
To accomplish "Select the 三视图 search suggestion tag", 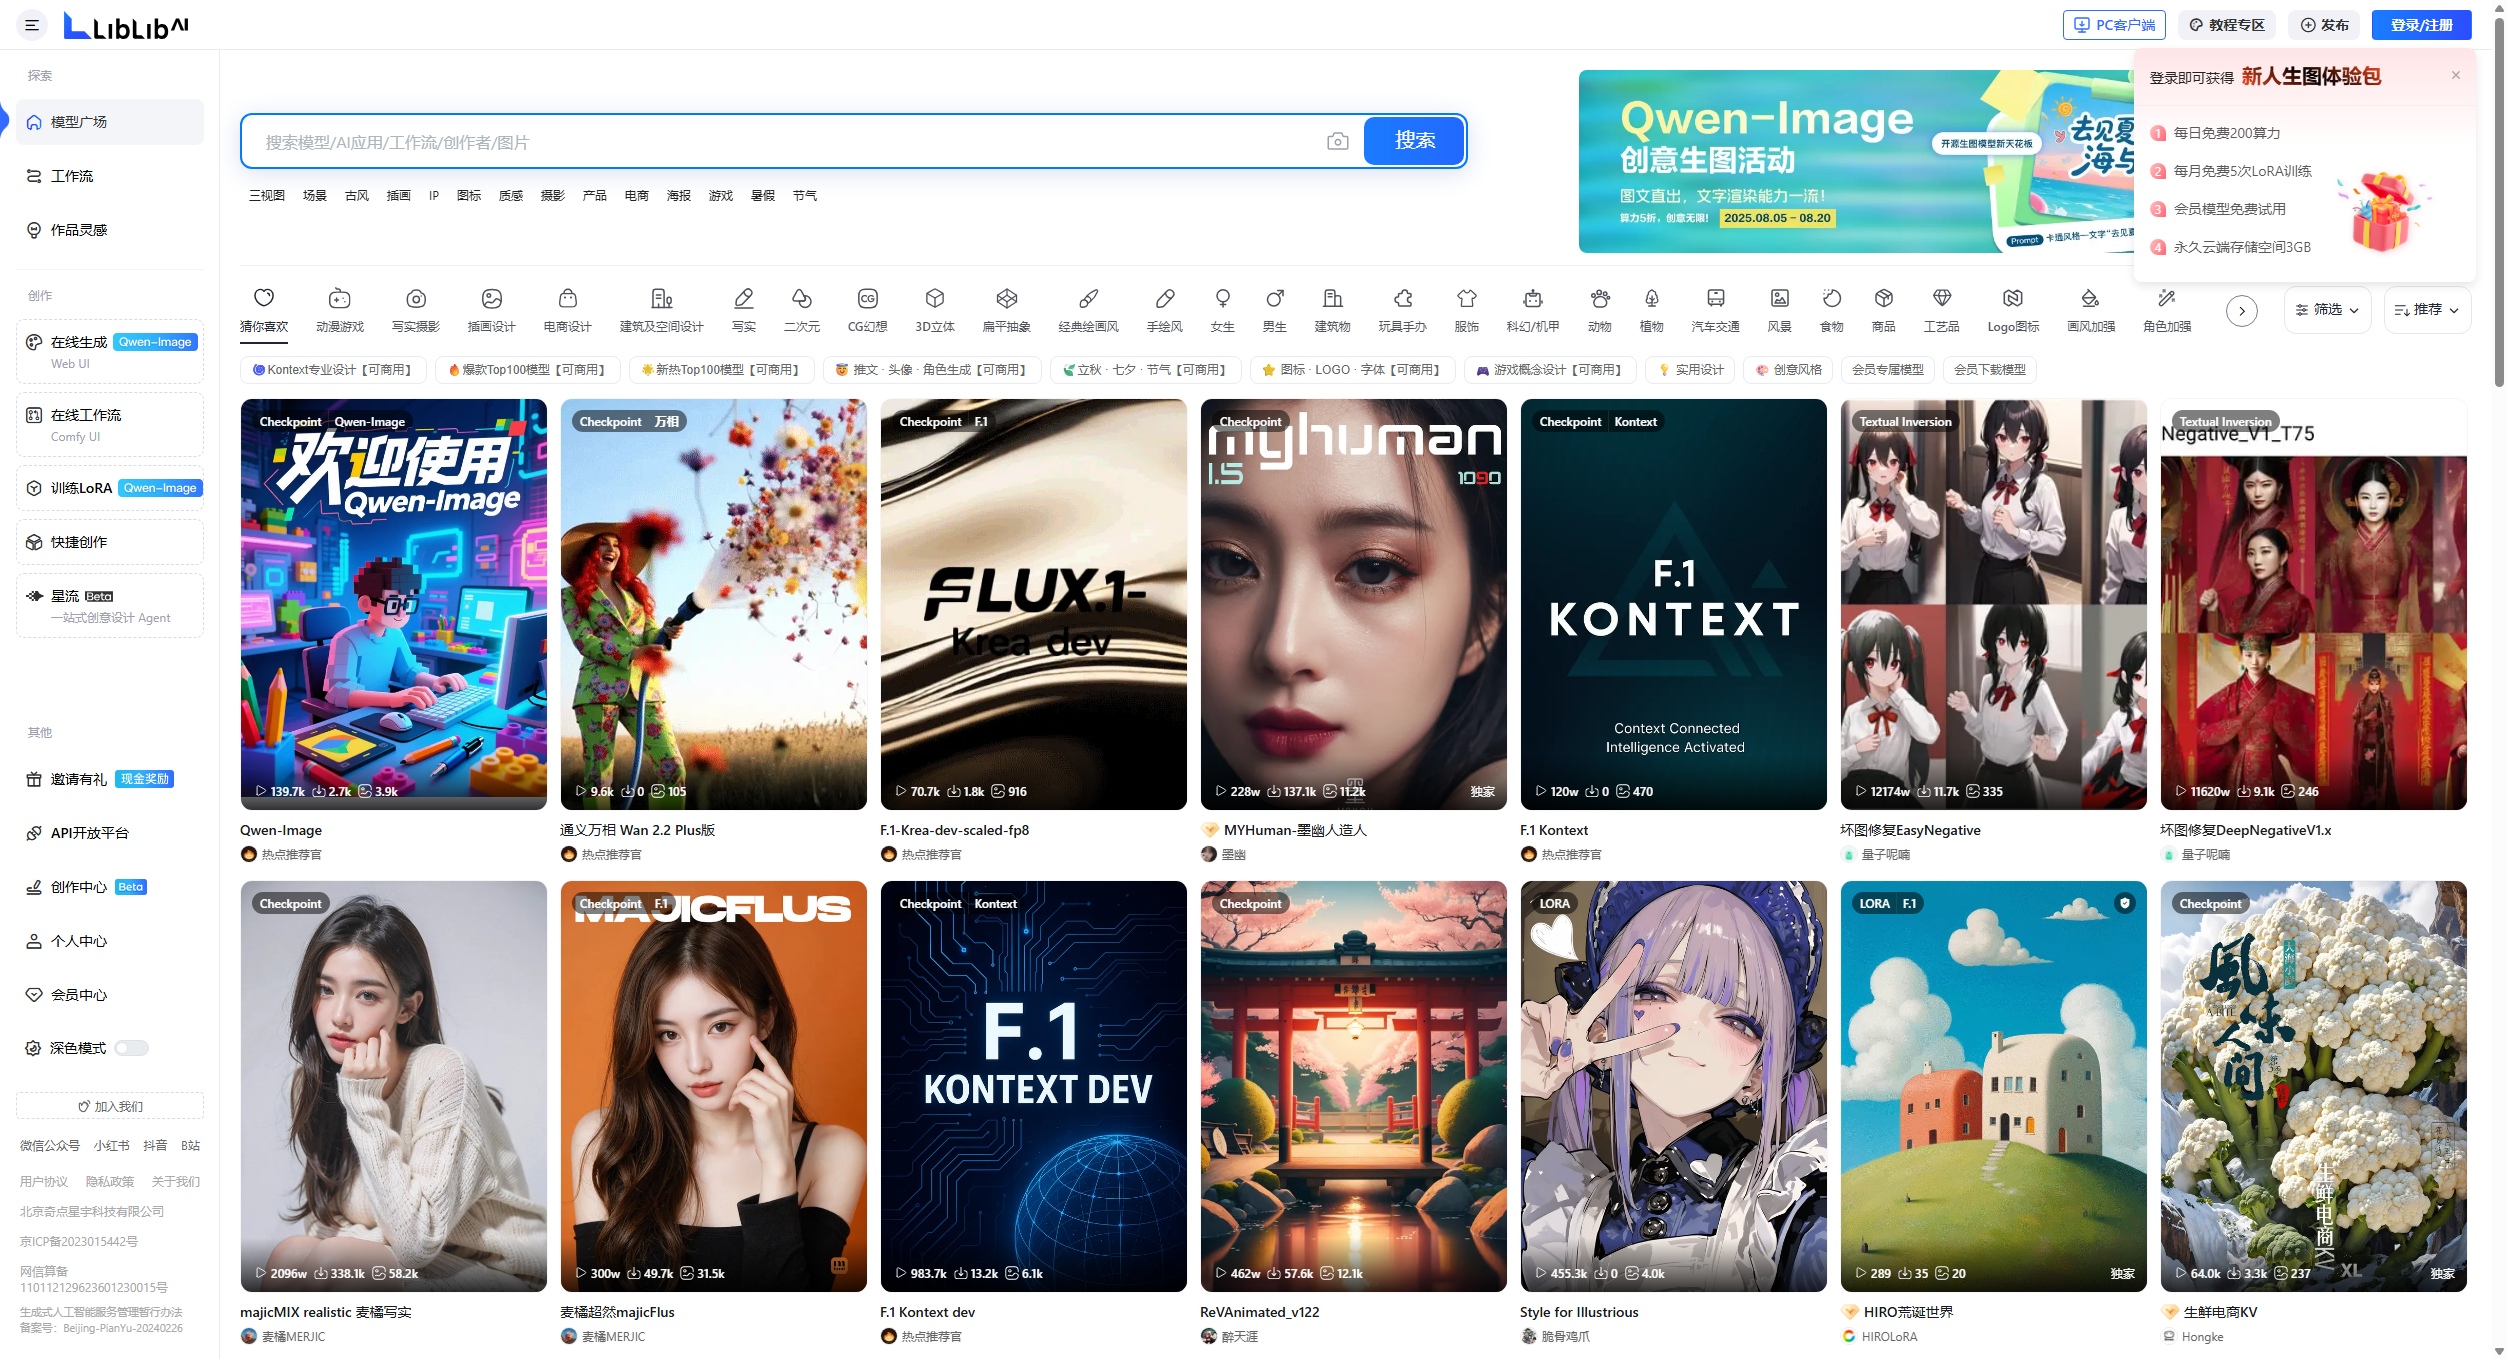I will coord(267,196).
